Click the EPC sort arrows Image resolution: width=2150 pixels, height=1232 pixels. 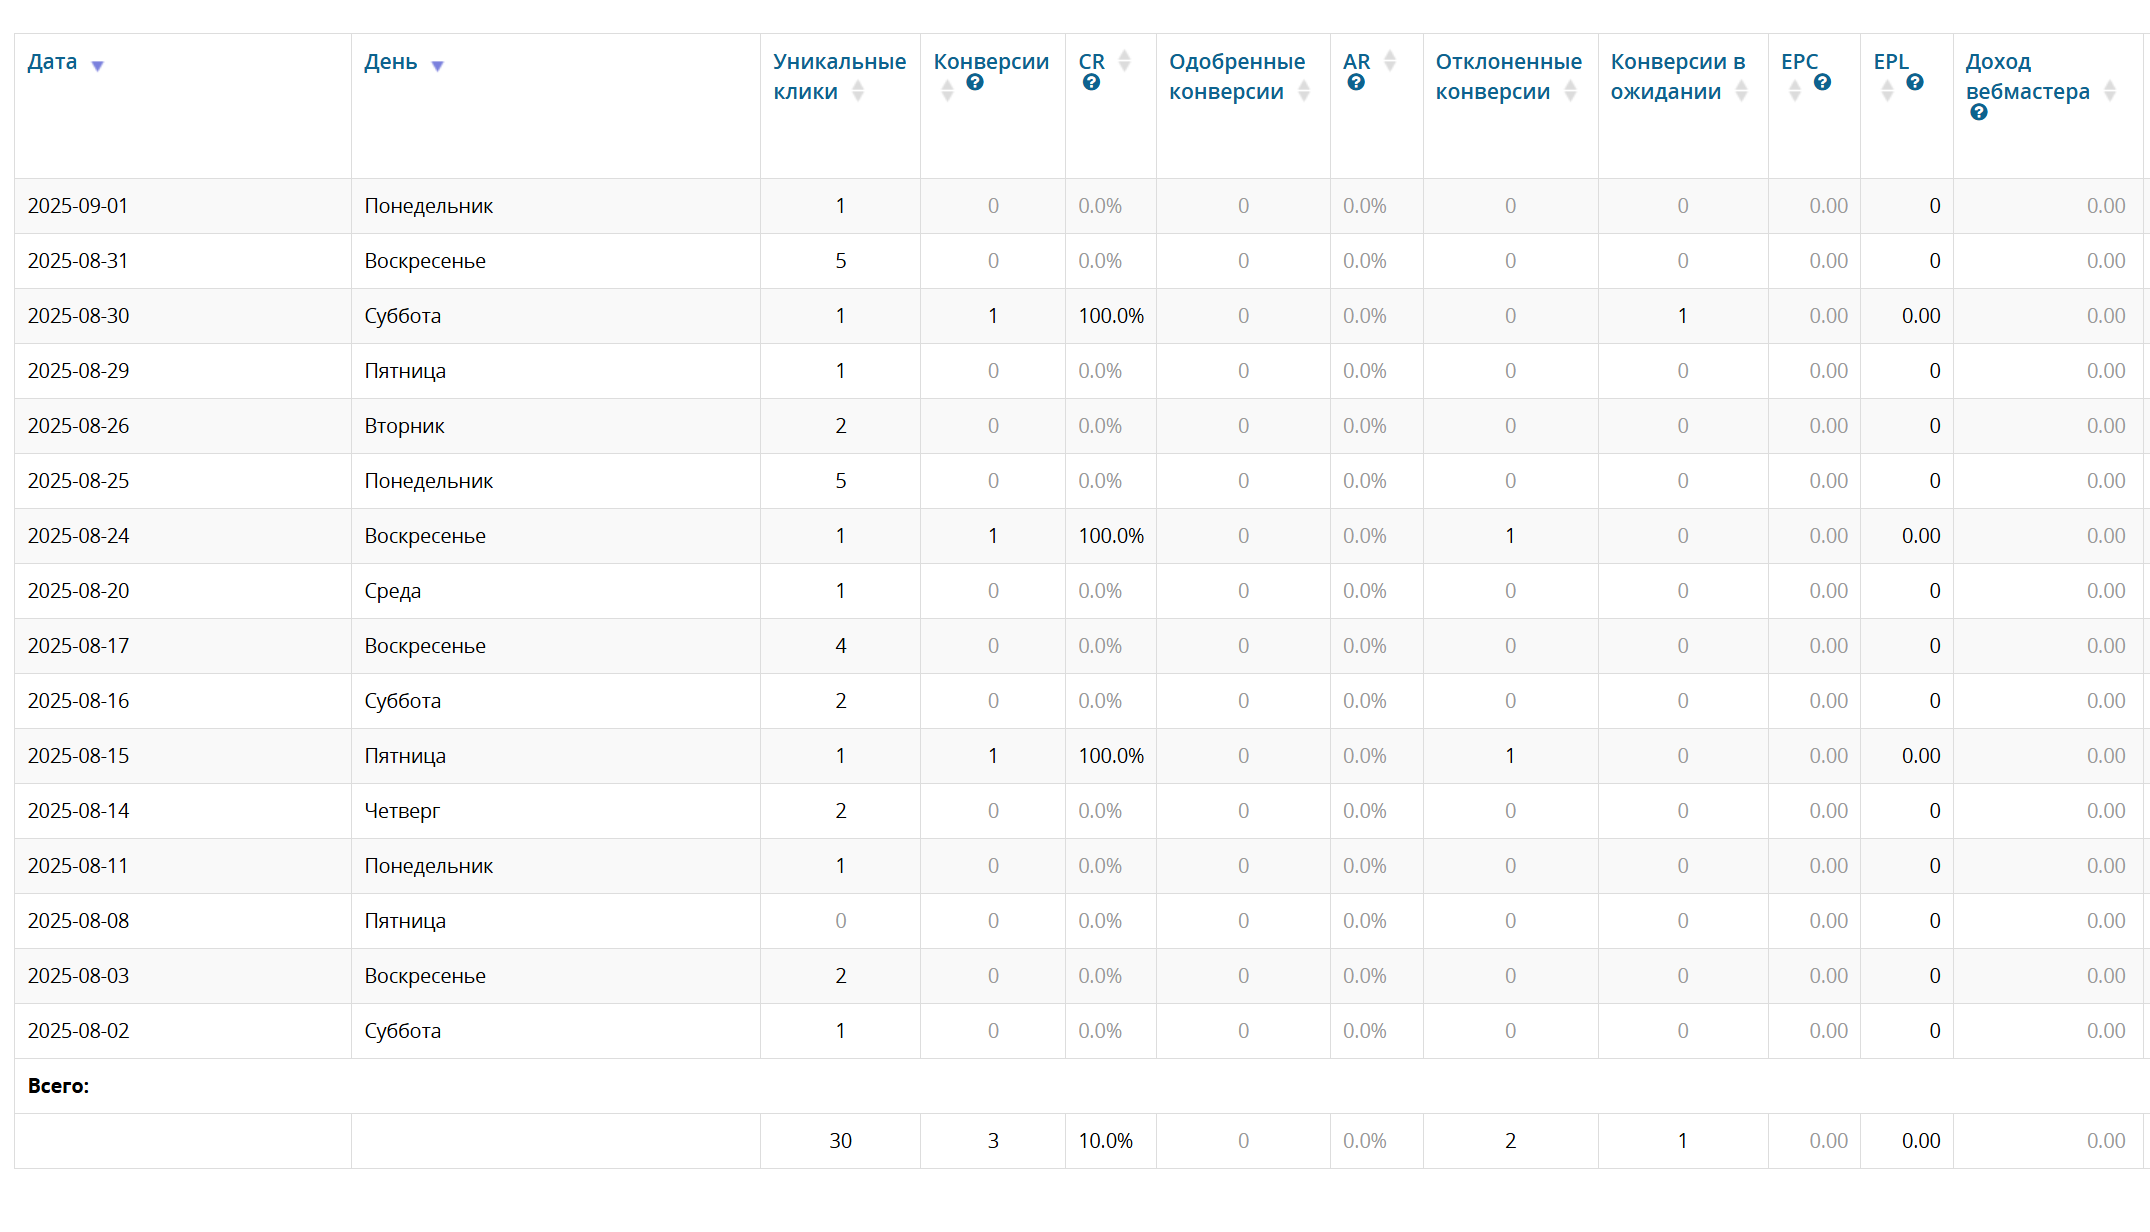point(1794,92)
